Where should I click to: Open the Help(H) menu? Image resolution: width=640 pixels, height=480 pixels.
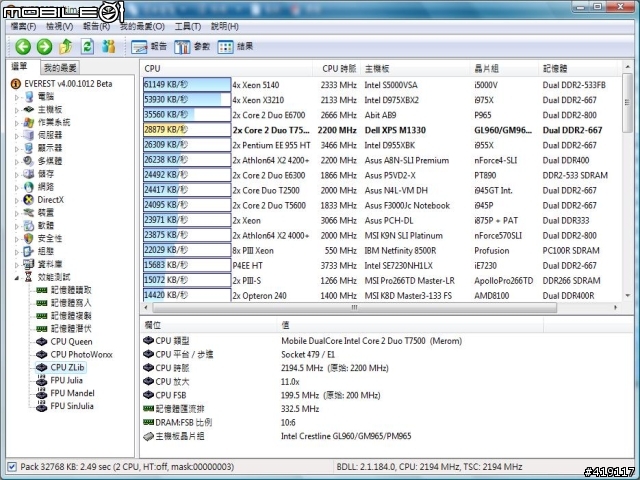pos(225,27)
